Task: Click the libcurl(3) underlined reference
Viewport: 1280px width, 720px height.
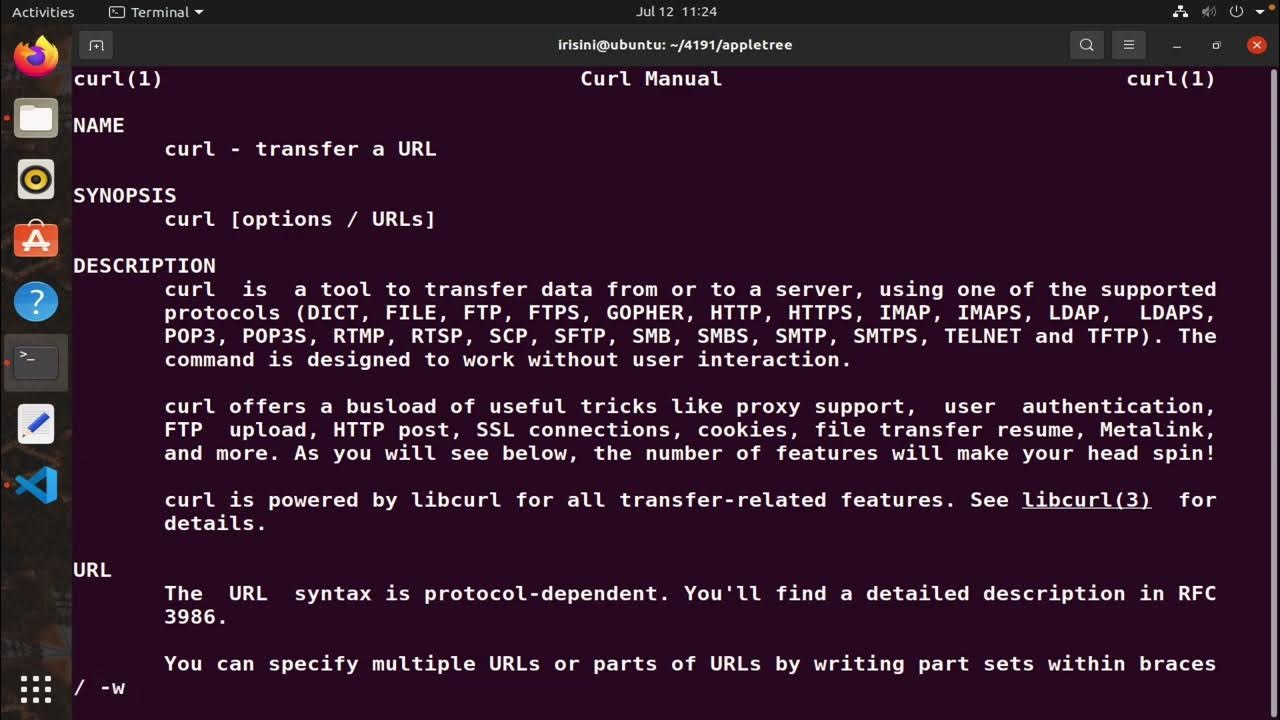Action: pyautogui.click(x=1086, y=500)
